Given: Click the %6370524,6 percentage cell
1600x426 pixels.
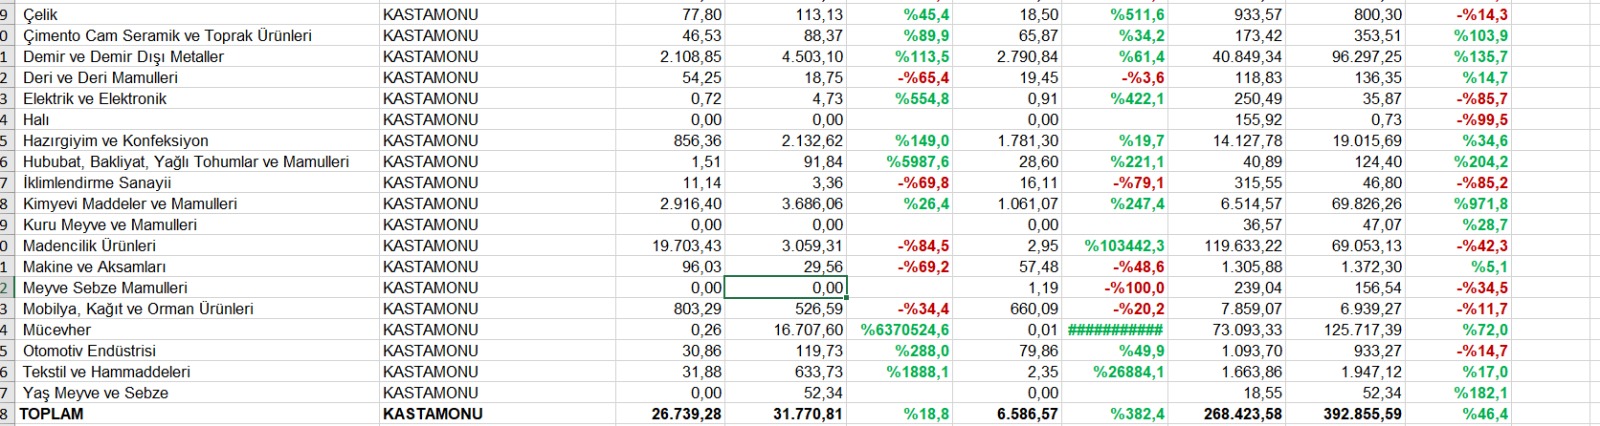Looking at the screenshot, I should coord(904,330).
